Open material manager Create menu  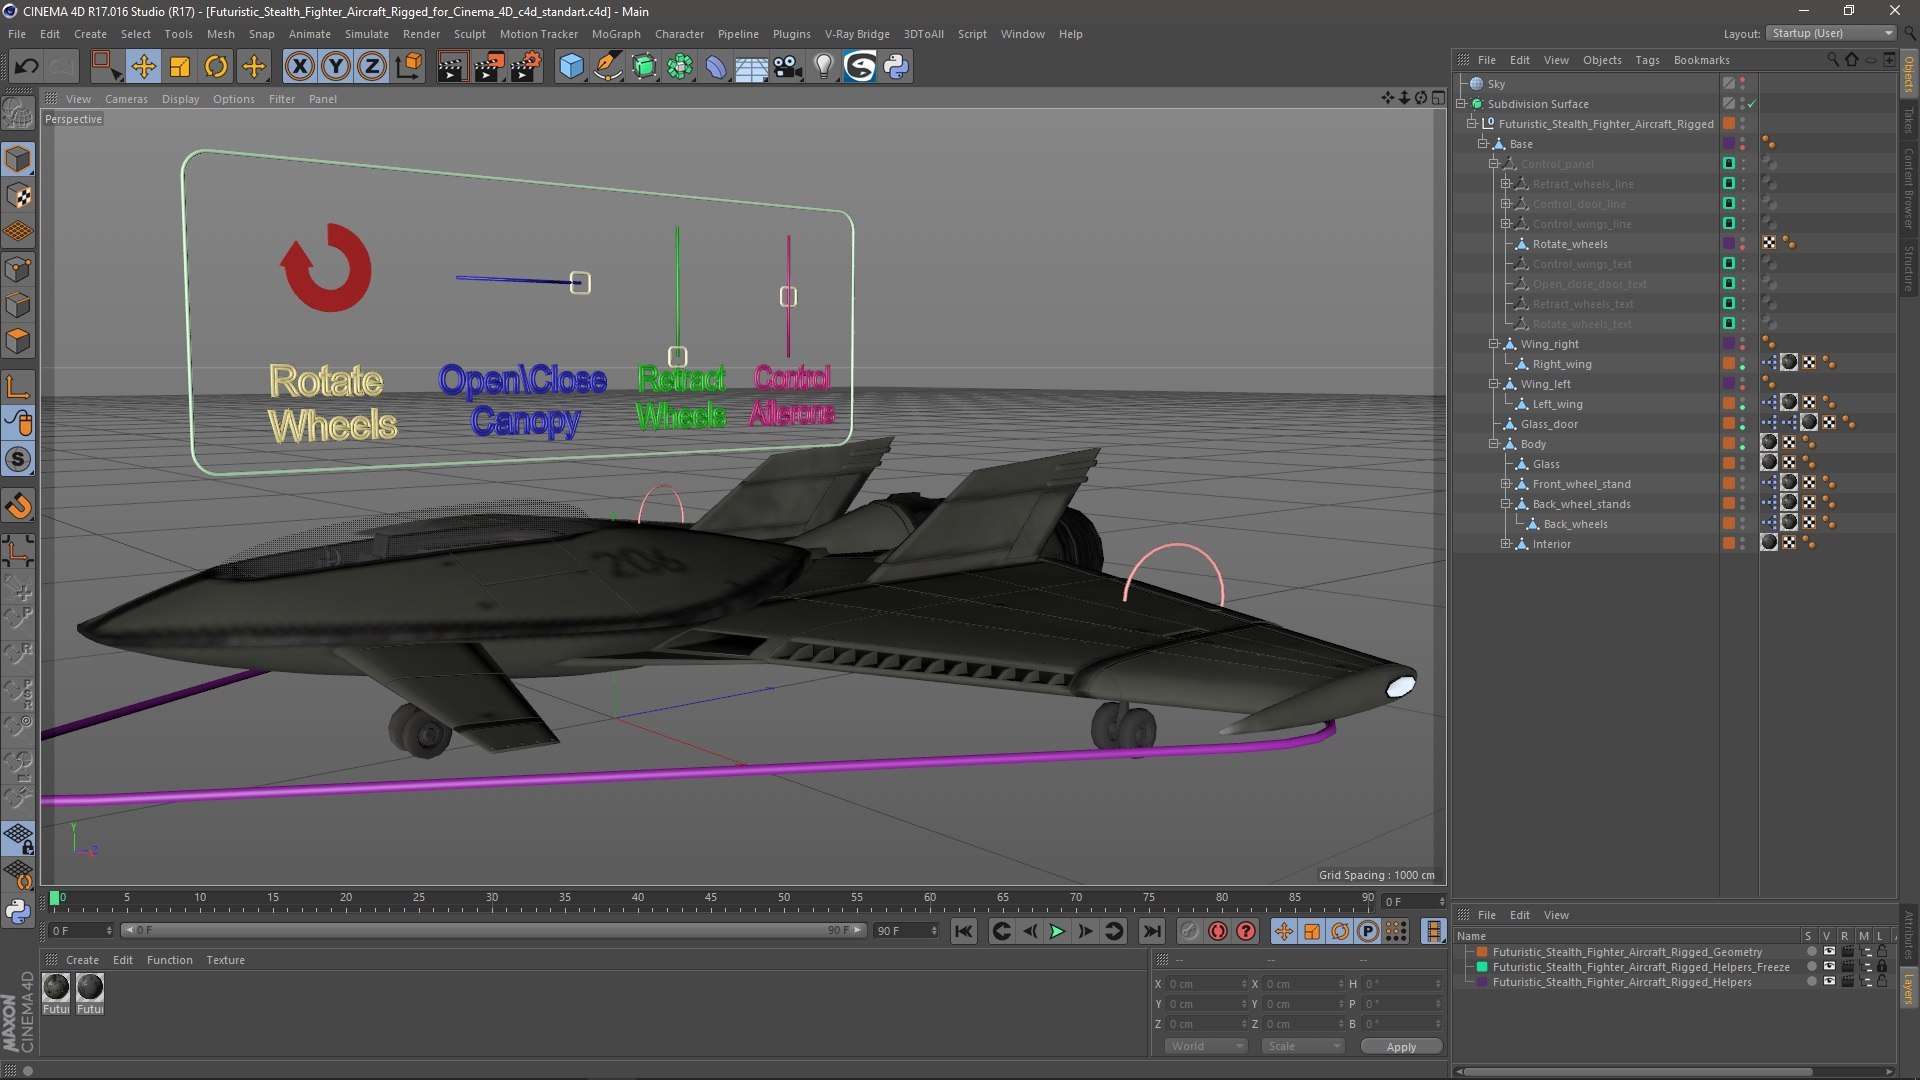point(82,960)
